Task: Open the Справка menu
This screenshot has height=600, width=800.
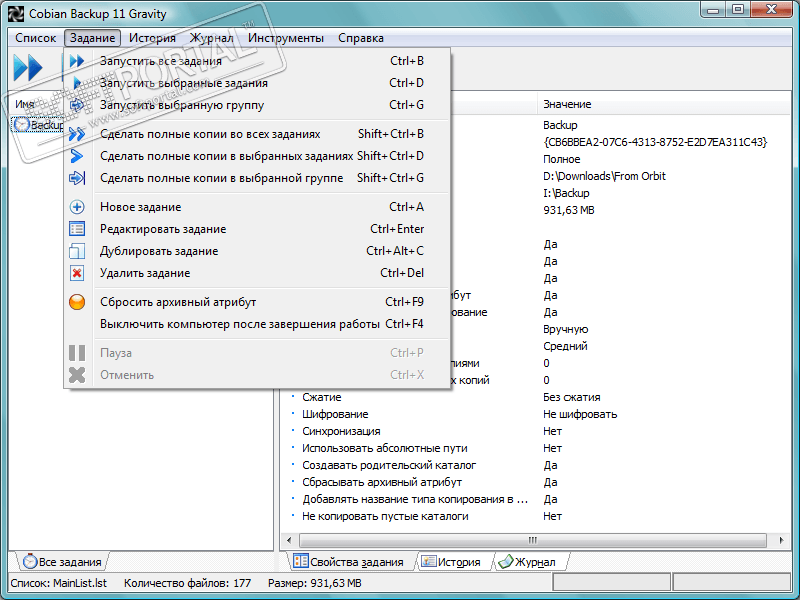Action: (361, 38)
